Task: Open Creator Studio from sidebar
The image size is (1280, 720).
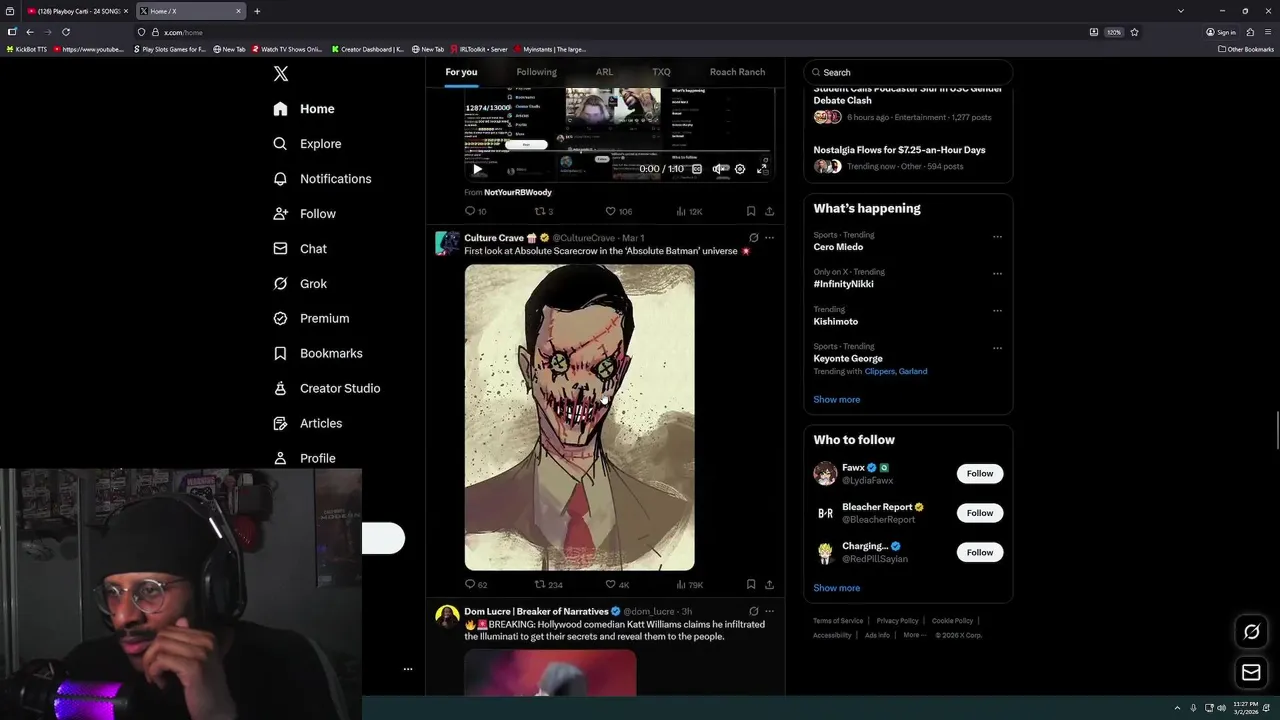Action: pos(326,389)
